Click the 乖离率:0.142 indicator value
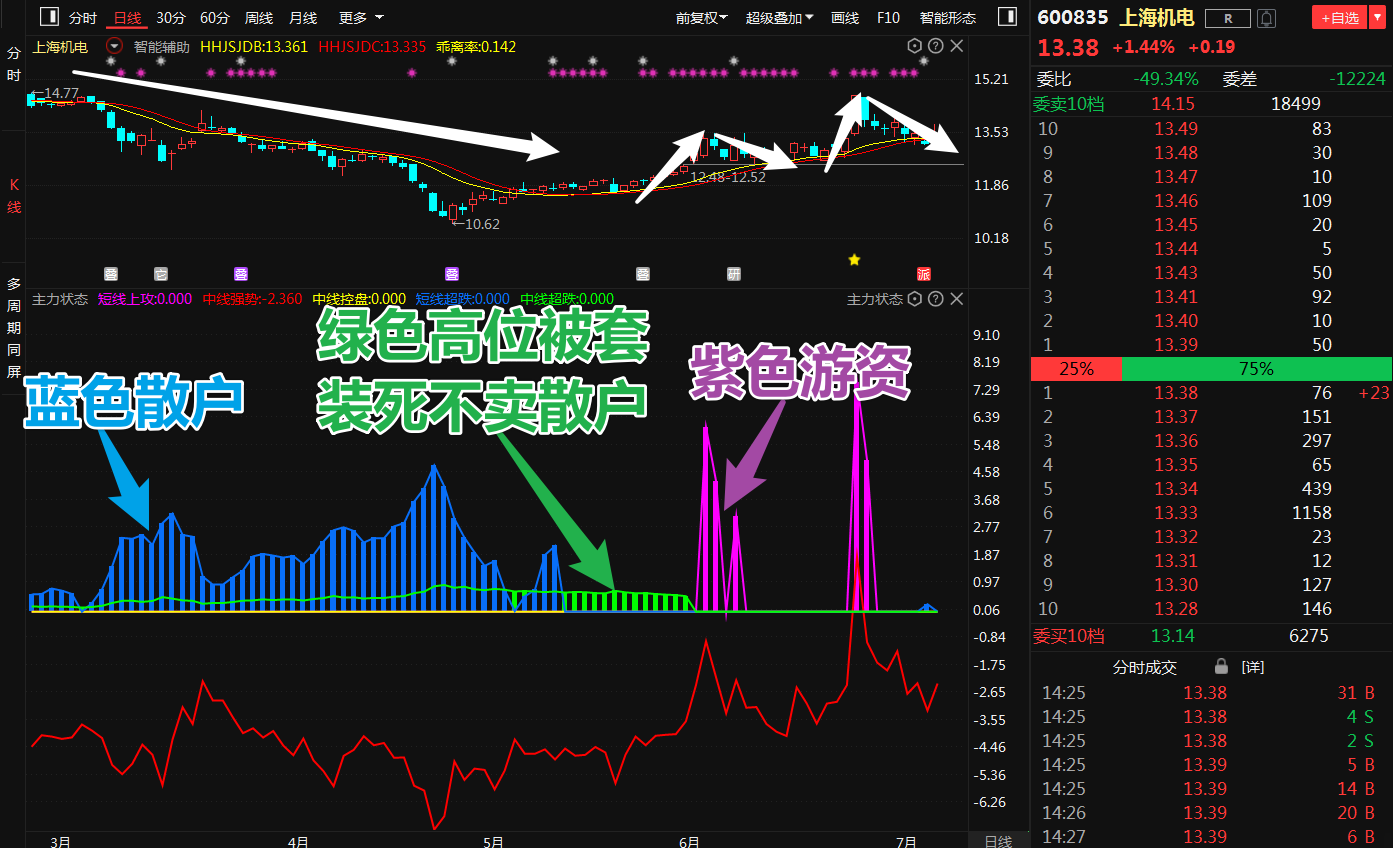 [x=476, y=46]
